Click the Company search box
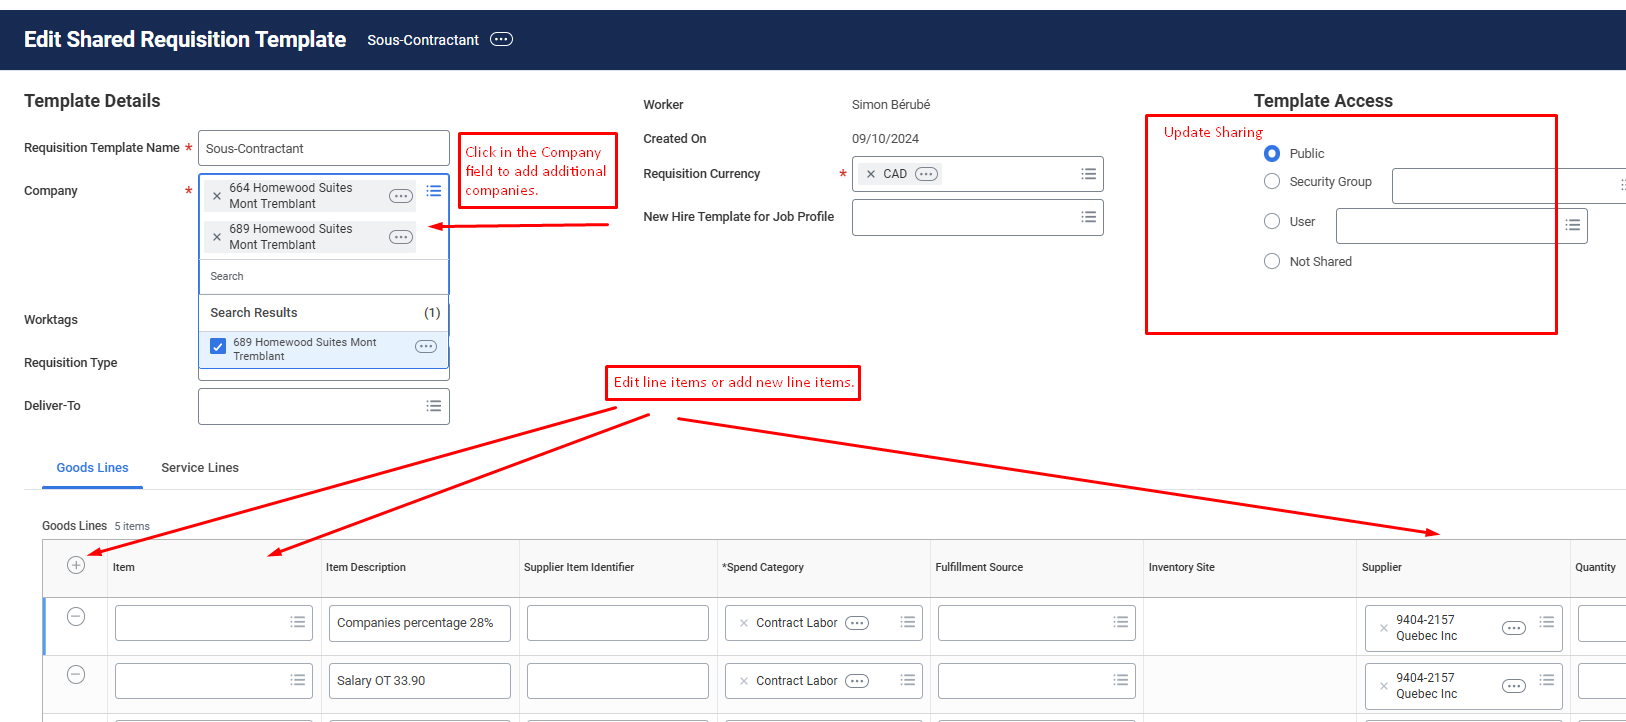Screen dimensions: 1626x722 pyautogui.click(x=323, y=276)
